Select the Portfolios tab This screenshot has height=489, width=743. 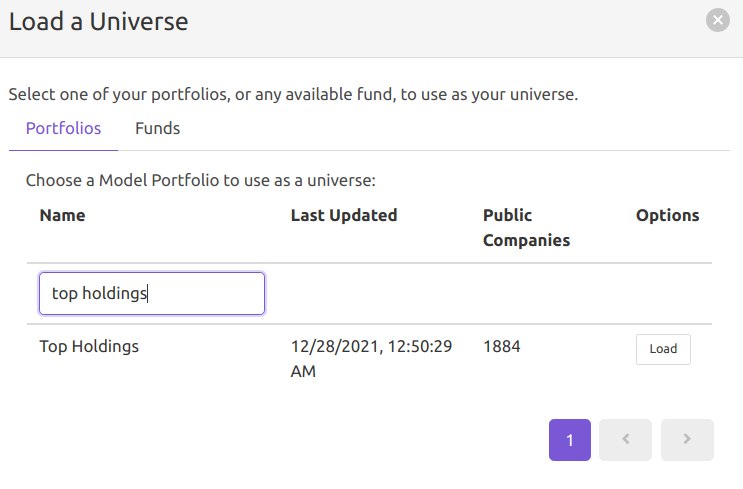[x=63, y=128]
